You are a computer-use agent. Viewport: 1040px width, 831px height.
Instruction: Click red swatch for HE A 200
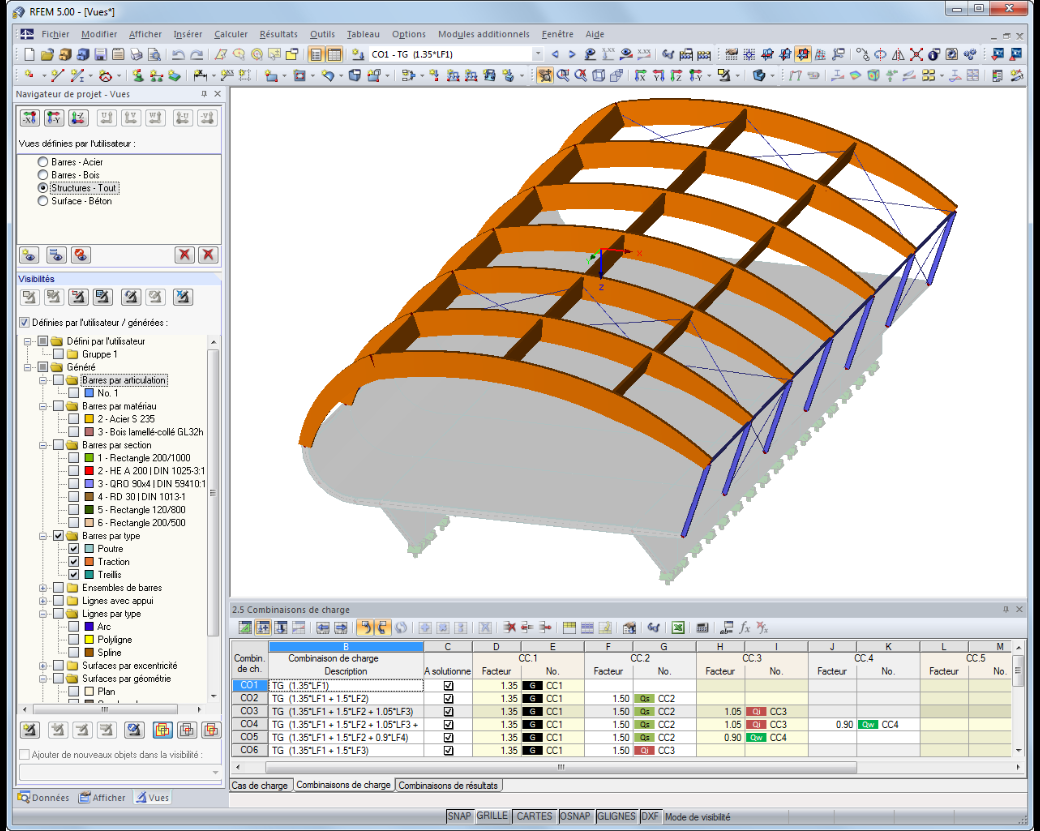(x=89, y=471)
